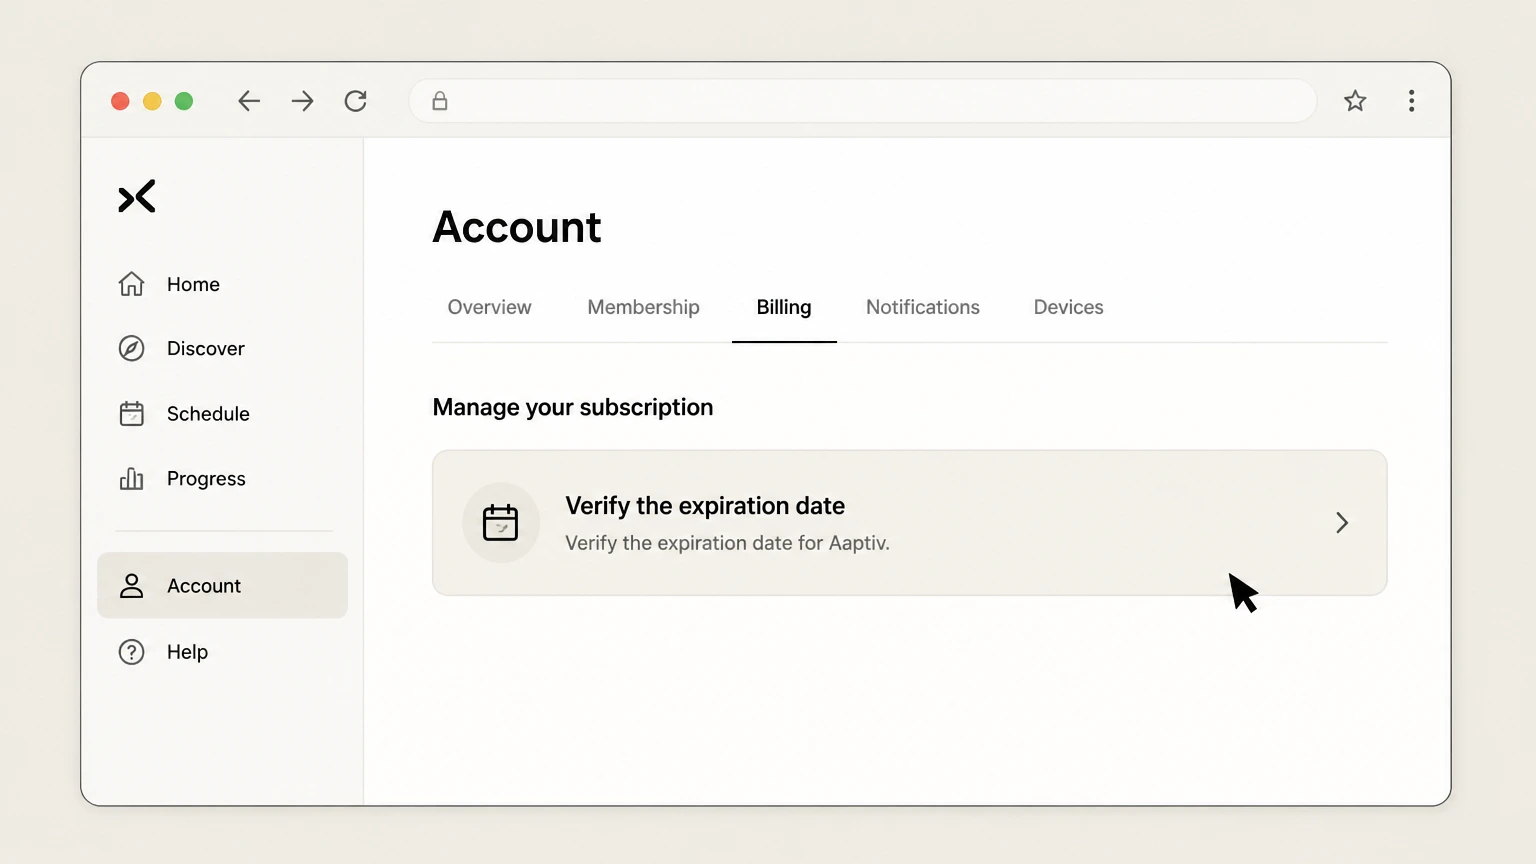Click the Manage your subscription heading
Image resolution: width=1536 pixels, height=864 pixels.
[x=573, y=407]
